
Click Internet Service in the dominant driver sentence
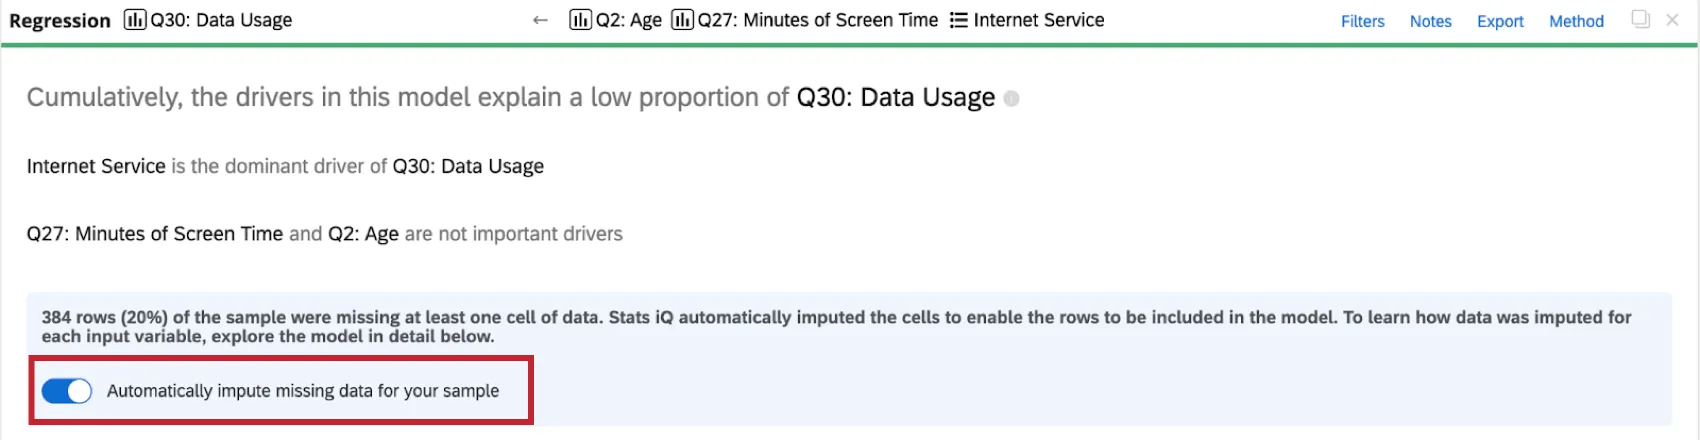pyautogui.click(x=96, y=166)
